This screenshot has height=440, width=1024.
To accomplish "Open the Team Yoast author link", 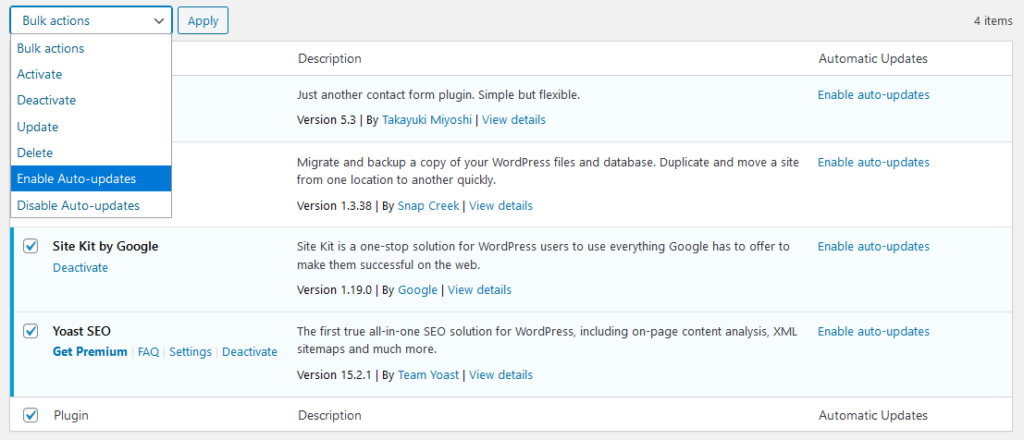I will (428, 375).
